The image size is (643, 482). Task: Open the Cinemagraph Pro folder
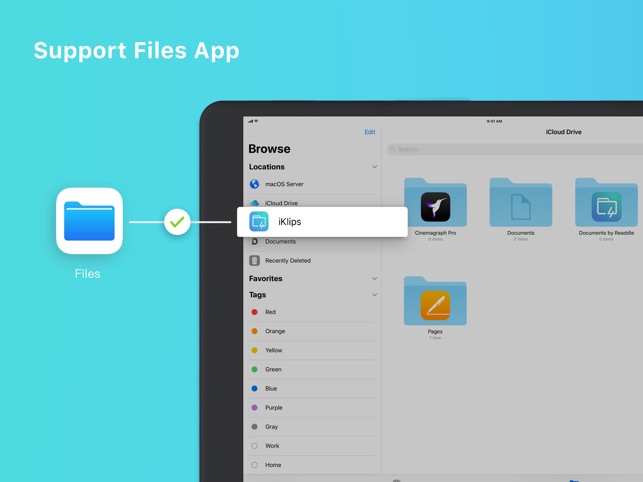tap(435, 202)
